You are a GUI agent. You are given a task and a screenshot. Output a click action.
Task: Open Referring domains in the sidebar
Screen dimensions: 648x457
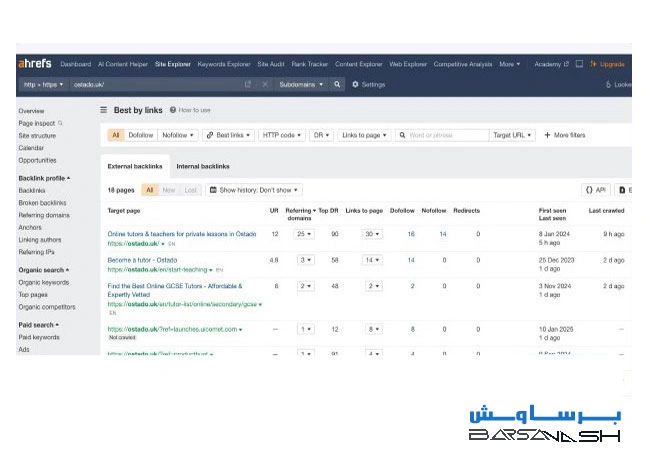pos(44,215)
